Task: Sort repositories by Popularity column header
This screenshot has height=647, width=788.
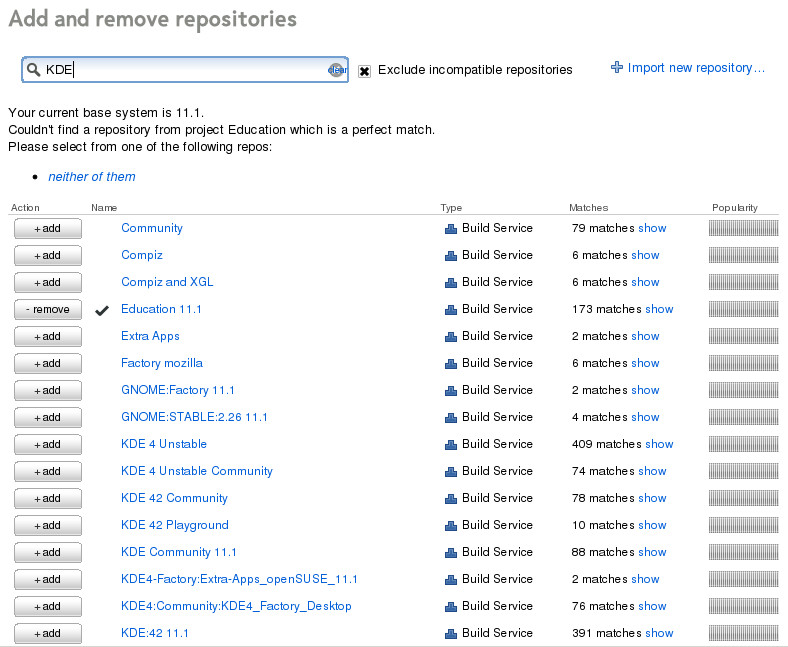Action: [734, 208]
